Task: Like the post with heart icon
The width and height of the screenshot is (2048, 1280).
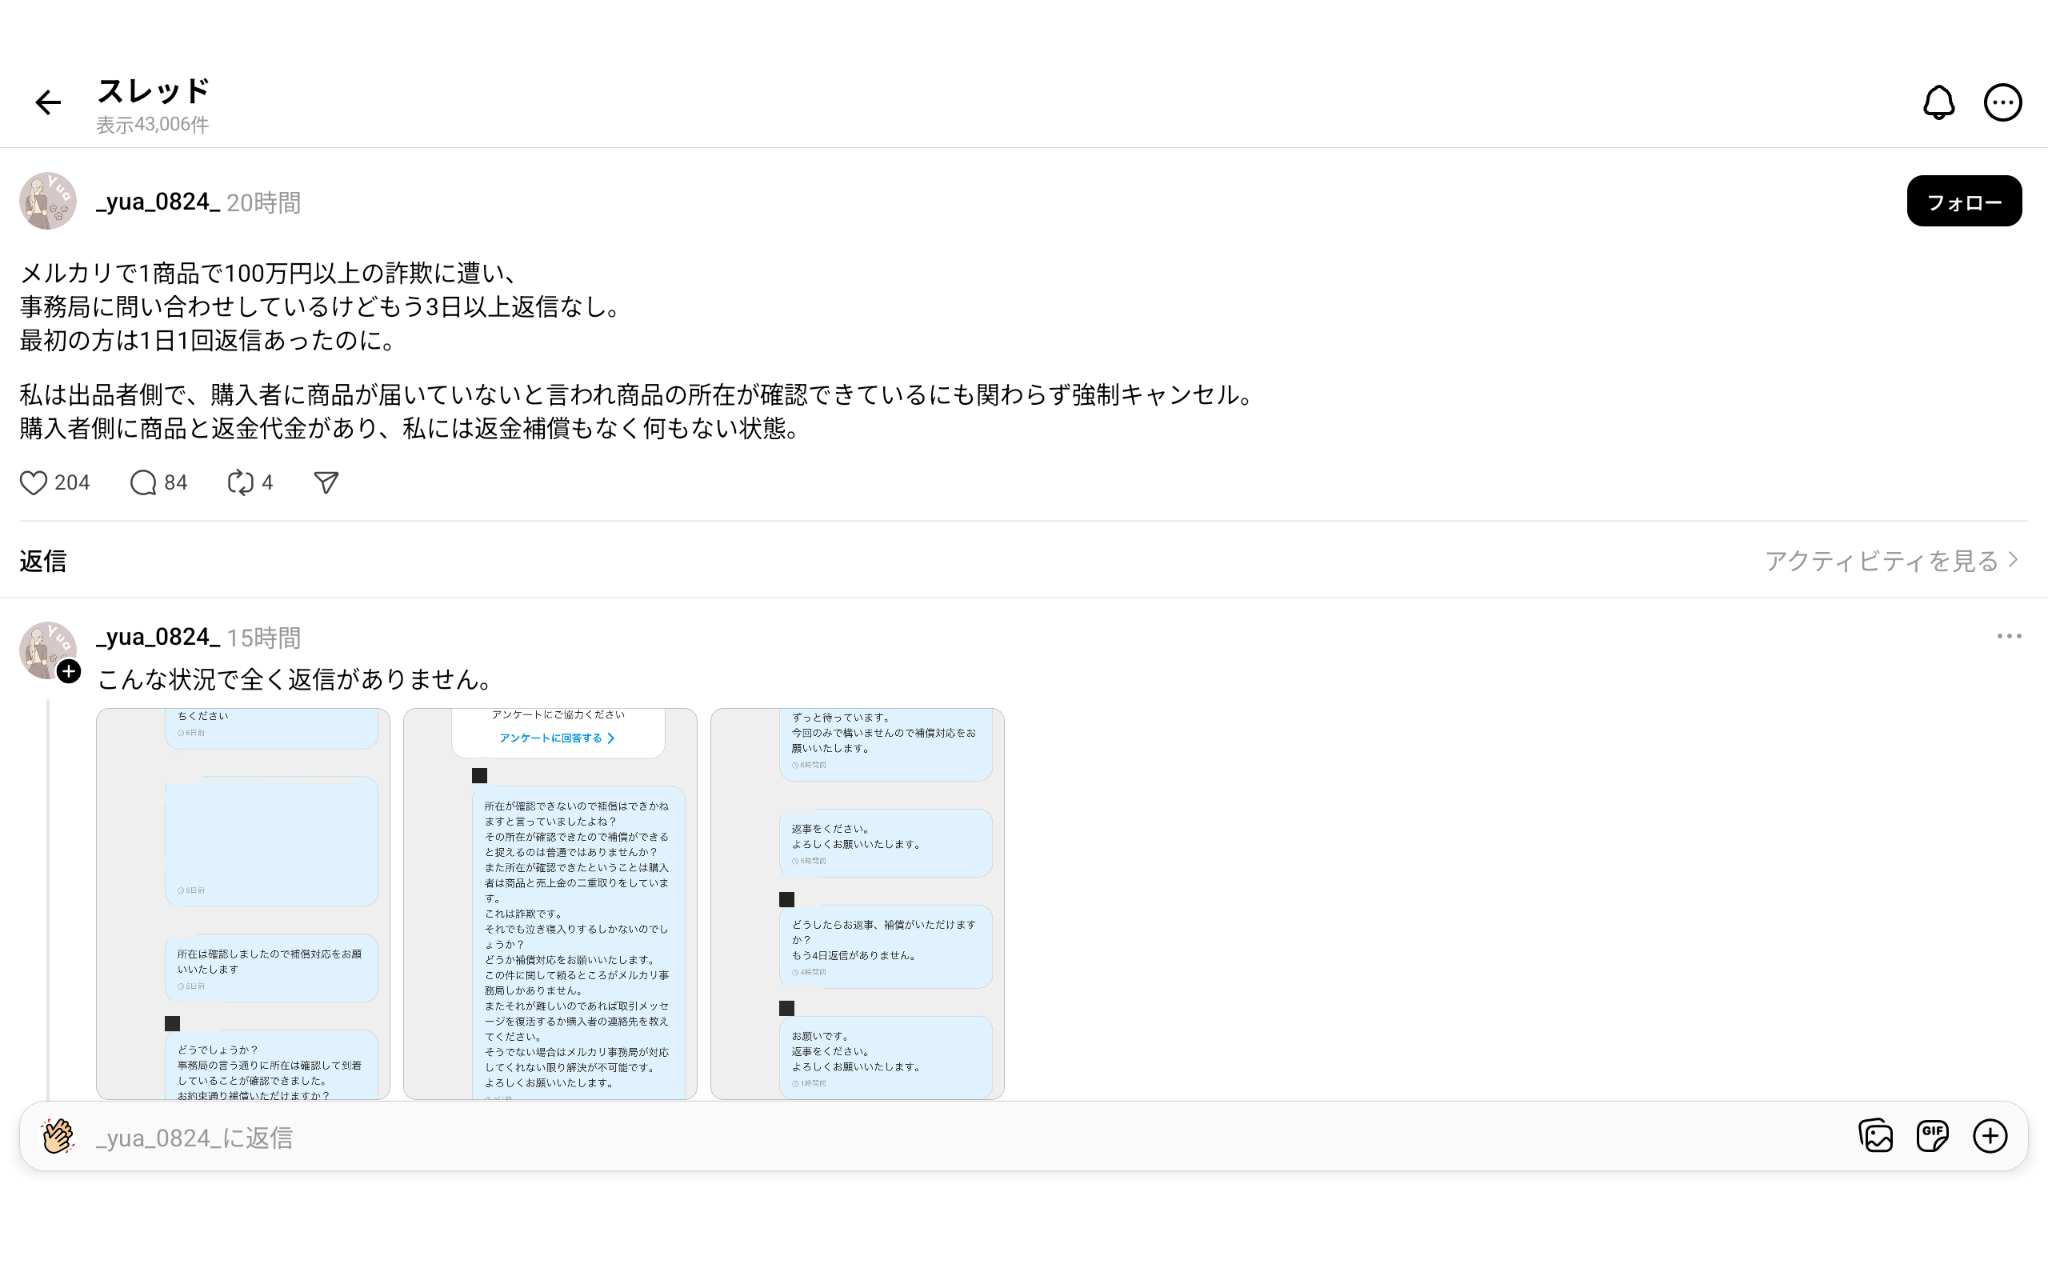Action: [x=34, y=483]
